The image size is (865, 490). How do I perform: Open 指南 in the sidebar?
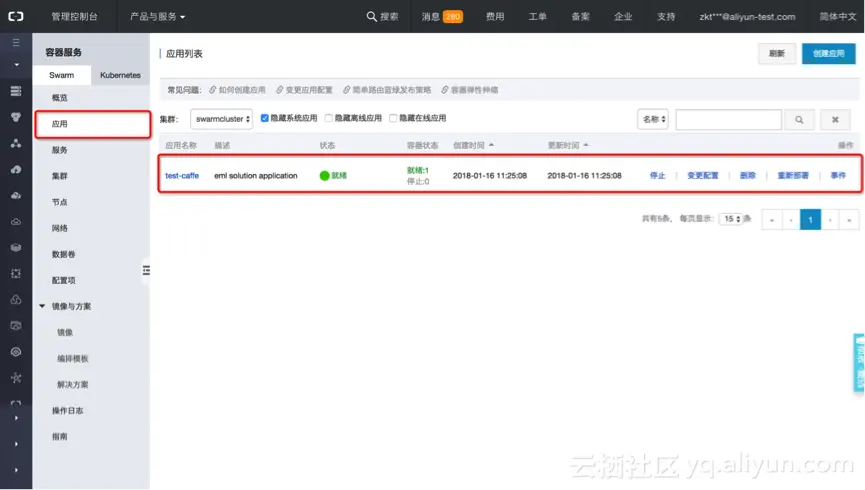[60, 436]
